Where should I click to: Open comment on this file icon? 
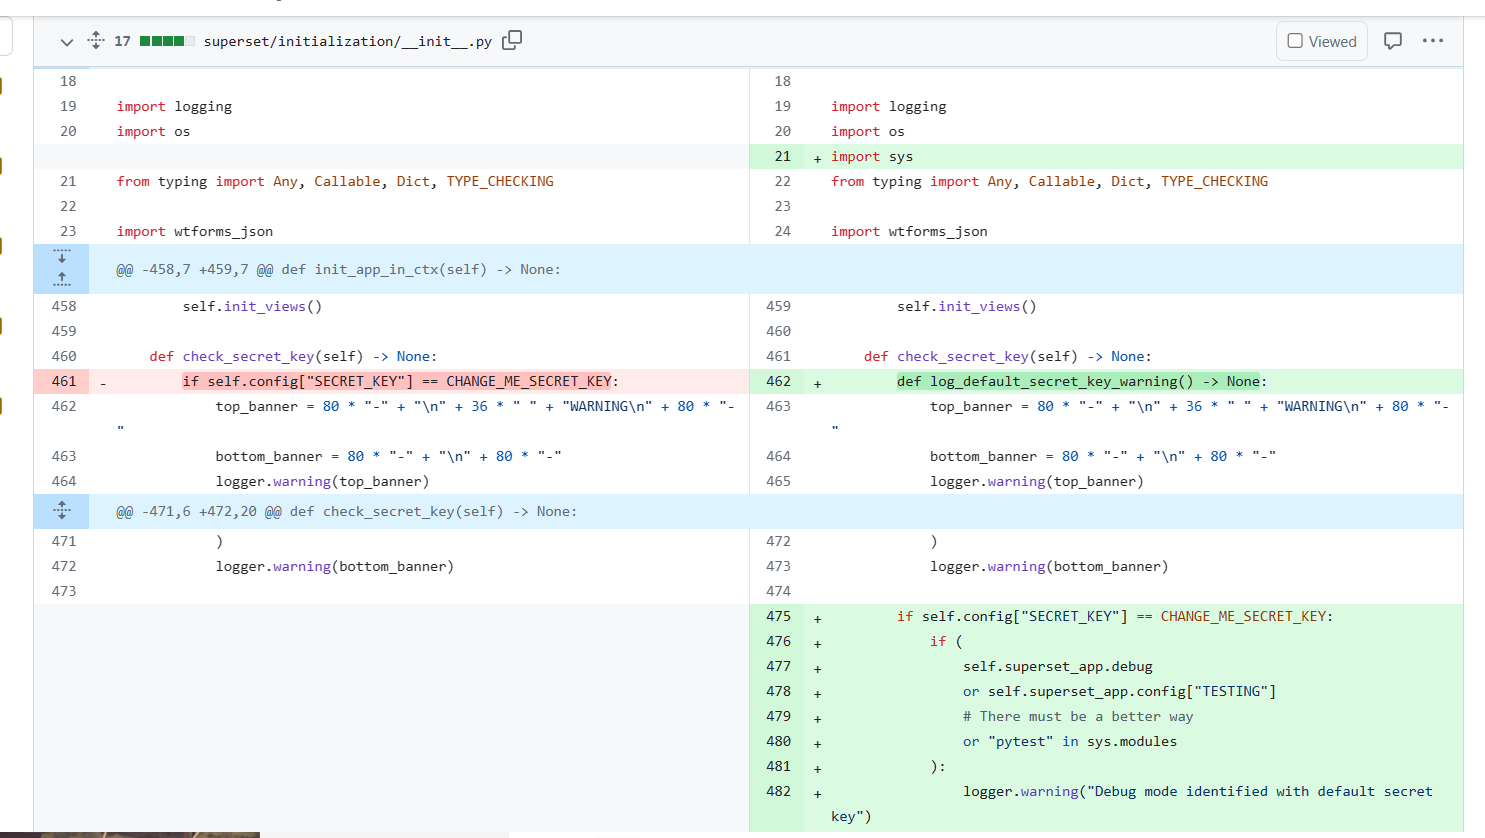click(x=1392, y=41)
